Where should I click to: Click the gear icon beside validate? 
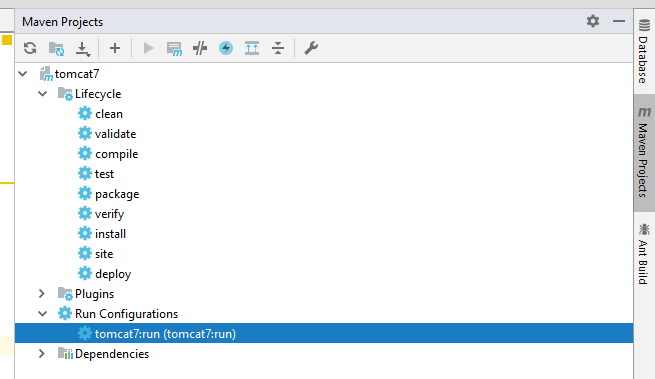point(85,133)
